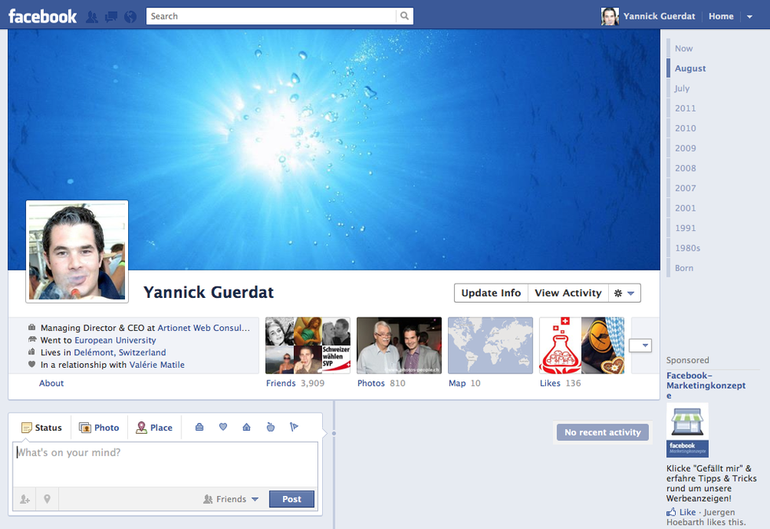Image resolution: width=770 pixels, height=529 pixels.
Task: Open Yannick Guerdat name link in top bar
Action: [x=659, y=16]
